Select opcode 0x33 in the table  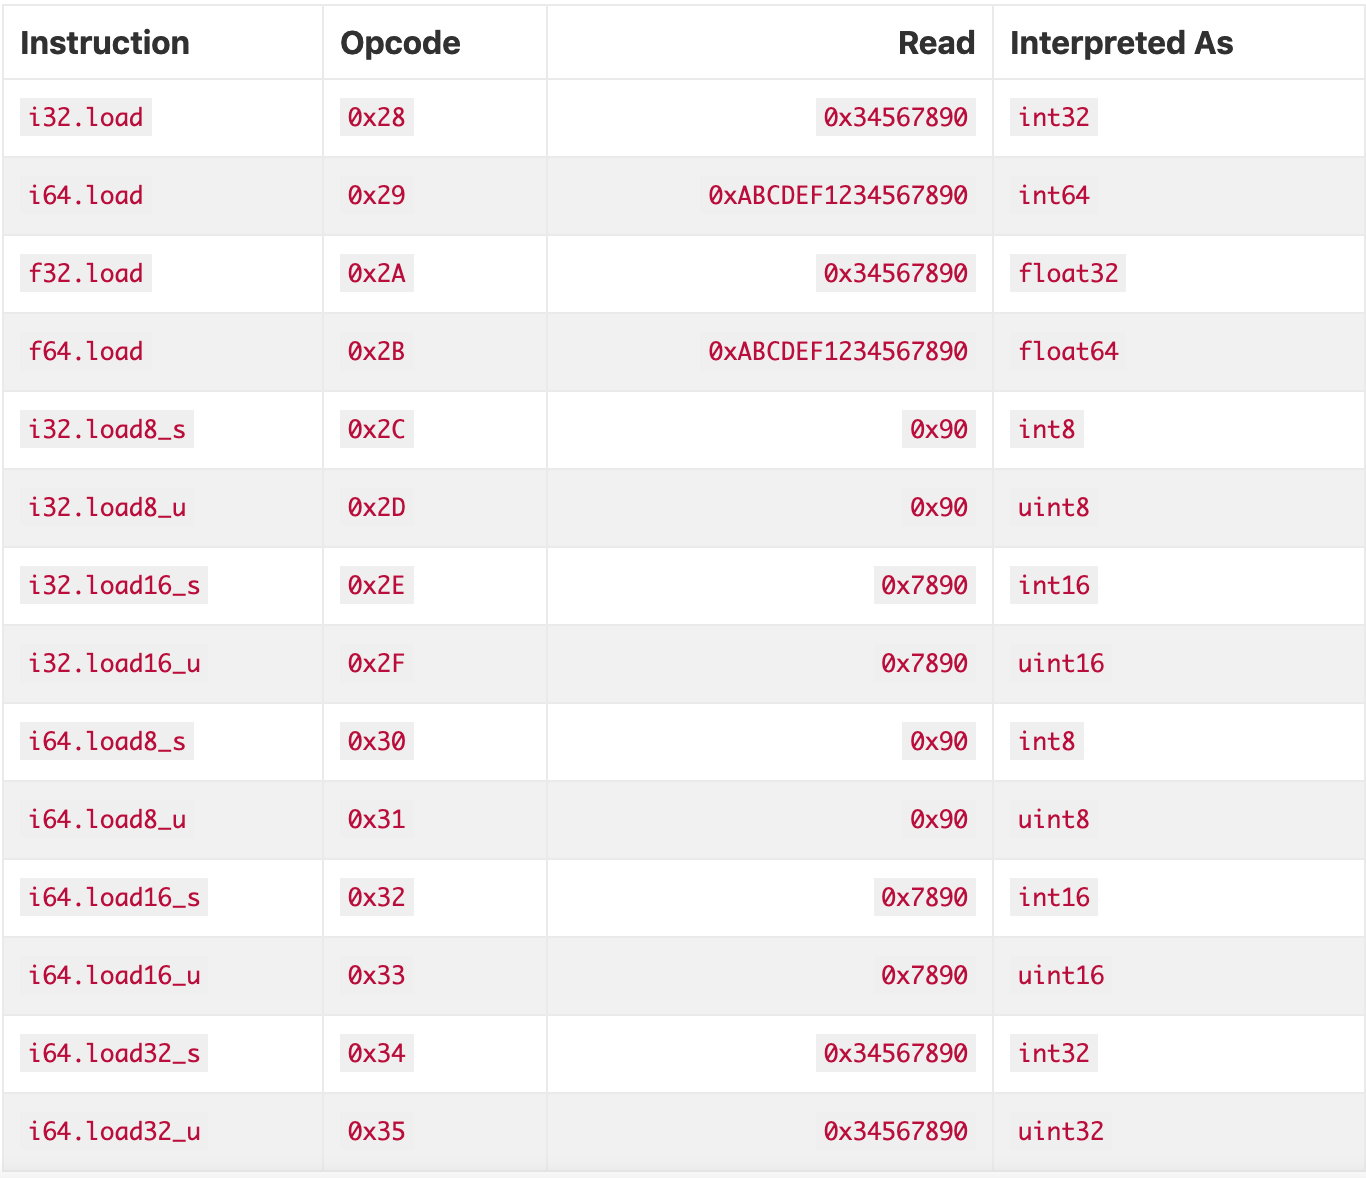tap(377, 975)
